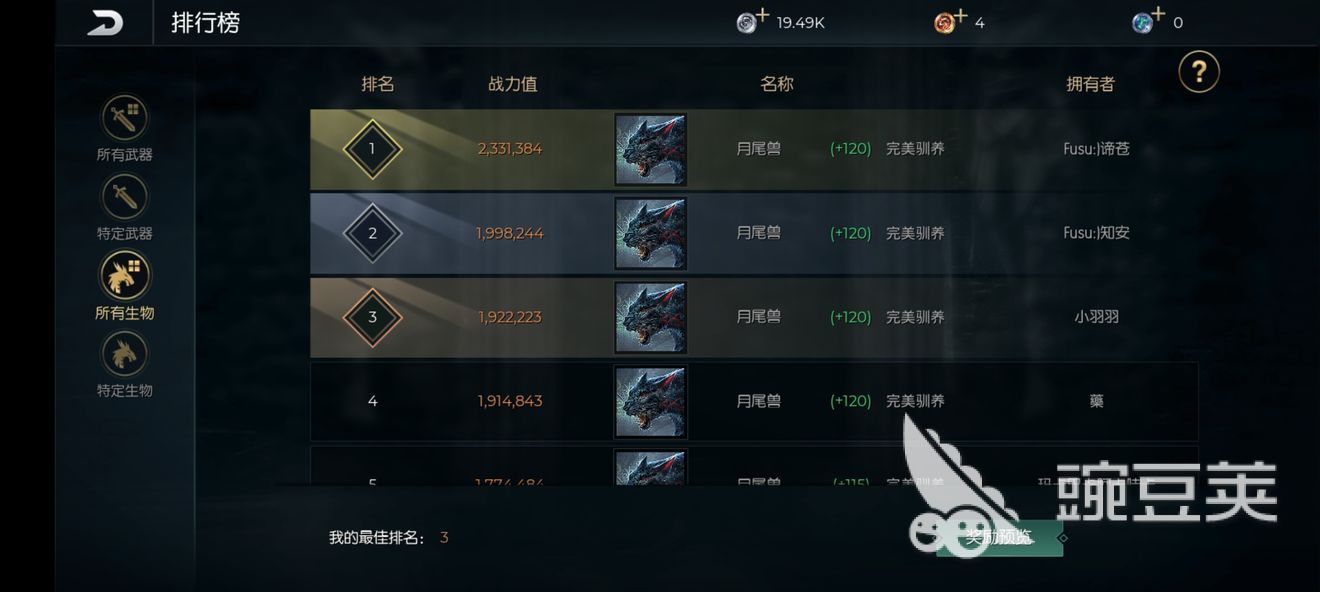
Task: Open rank 4 月尾兽 creature thumbnail
Action: (x=650, y=401)
